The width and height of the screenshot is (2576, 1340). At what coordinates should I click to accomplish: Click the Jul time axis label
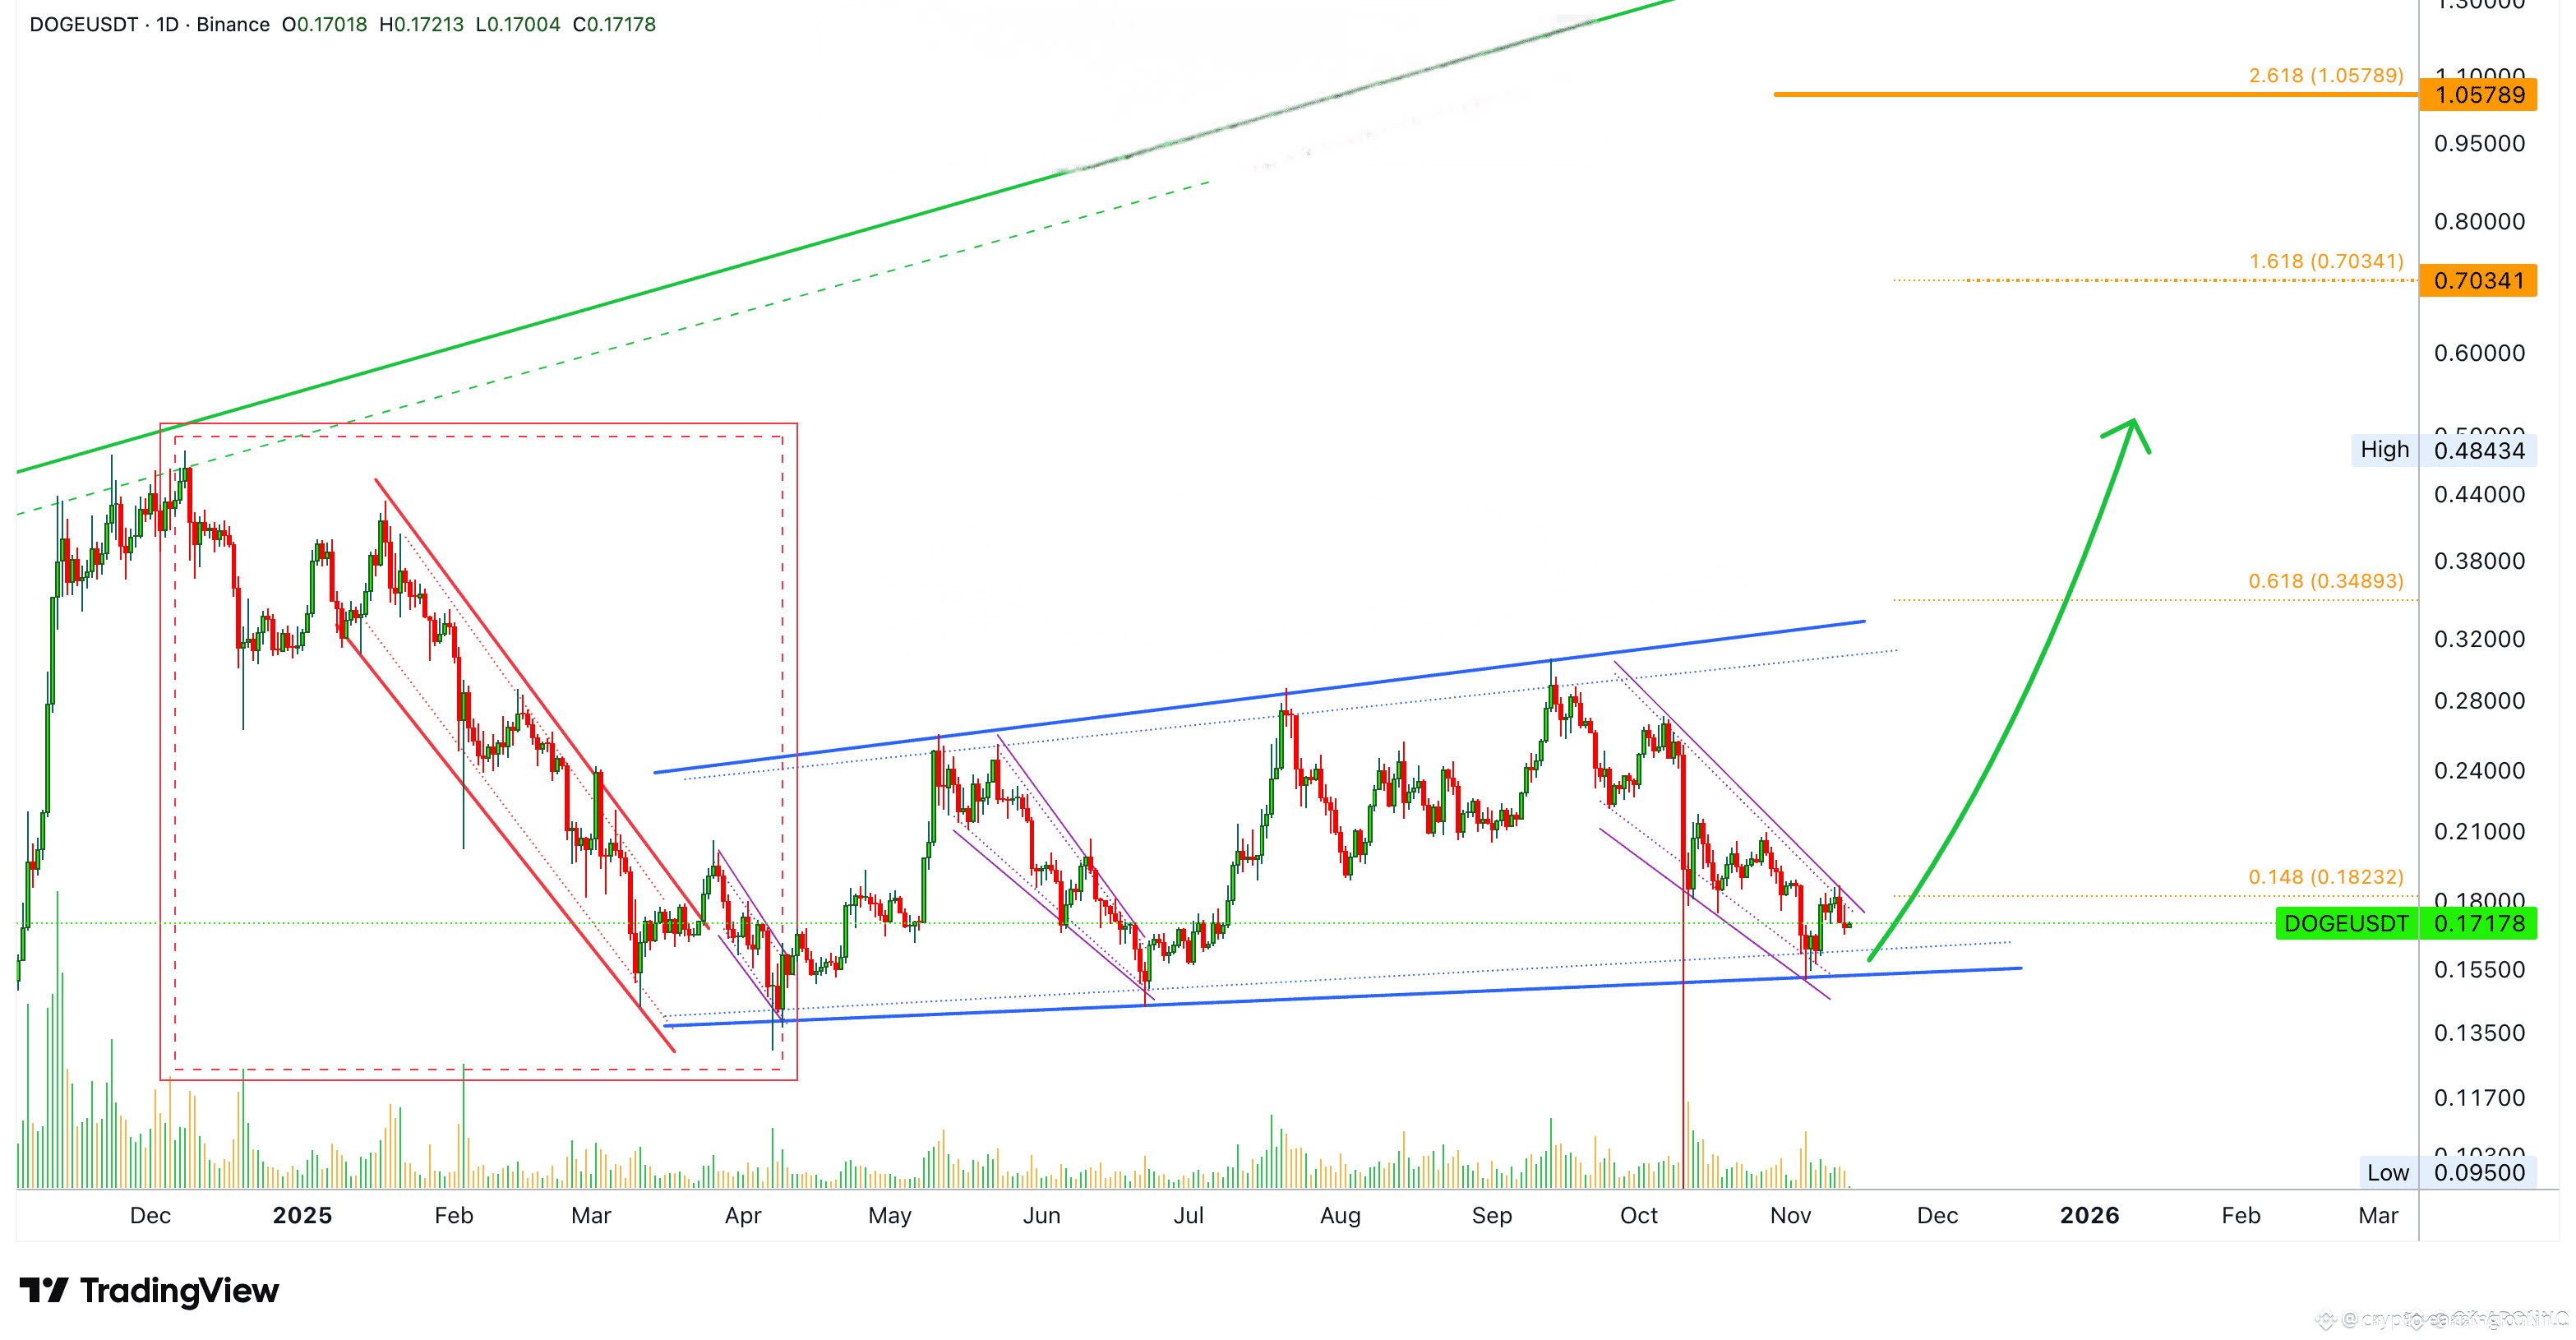click(x=1189, y=1216)
